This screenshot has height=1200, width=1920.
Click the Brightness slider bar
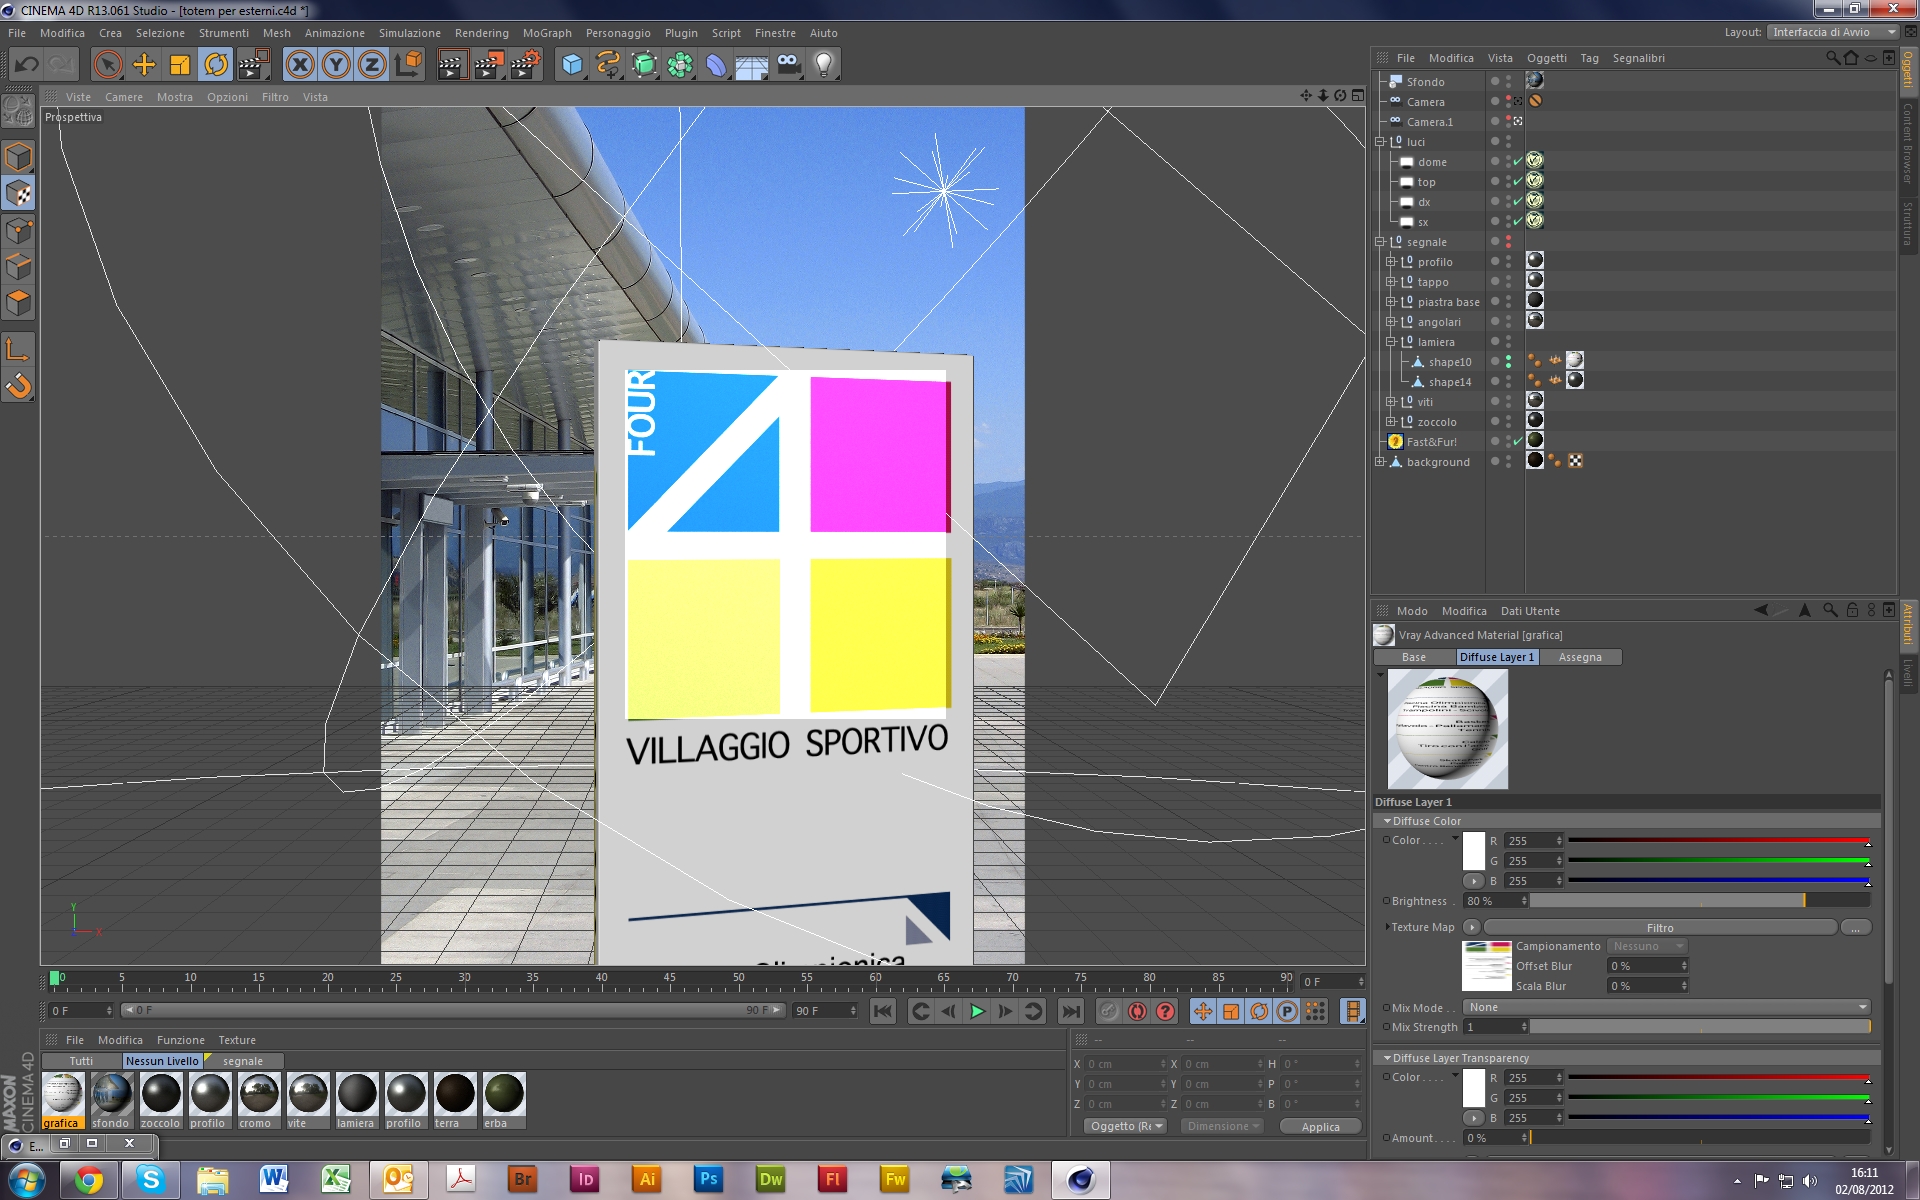tap(1699, 901)
